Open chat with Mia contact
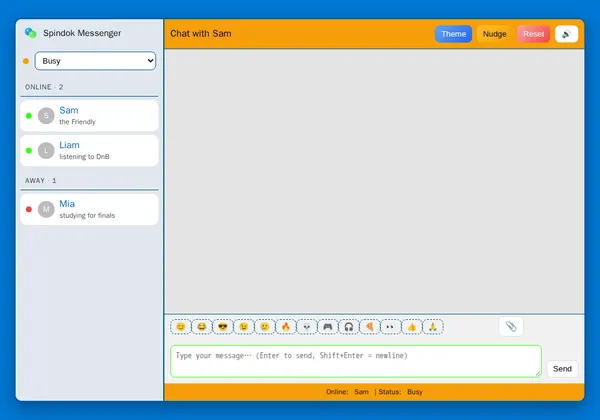The width and height of the screenshot is (600, 420). point(89,209)
